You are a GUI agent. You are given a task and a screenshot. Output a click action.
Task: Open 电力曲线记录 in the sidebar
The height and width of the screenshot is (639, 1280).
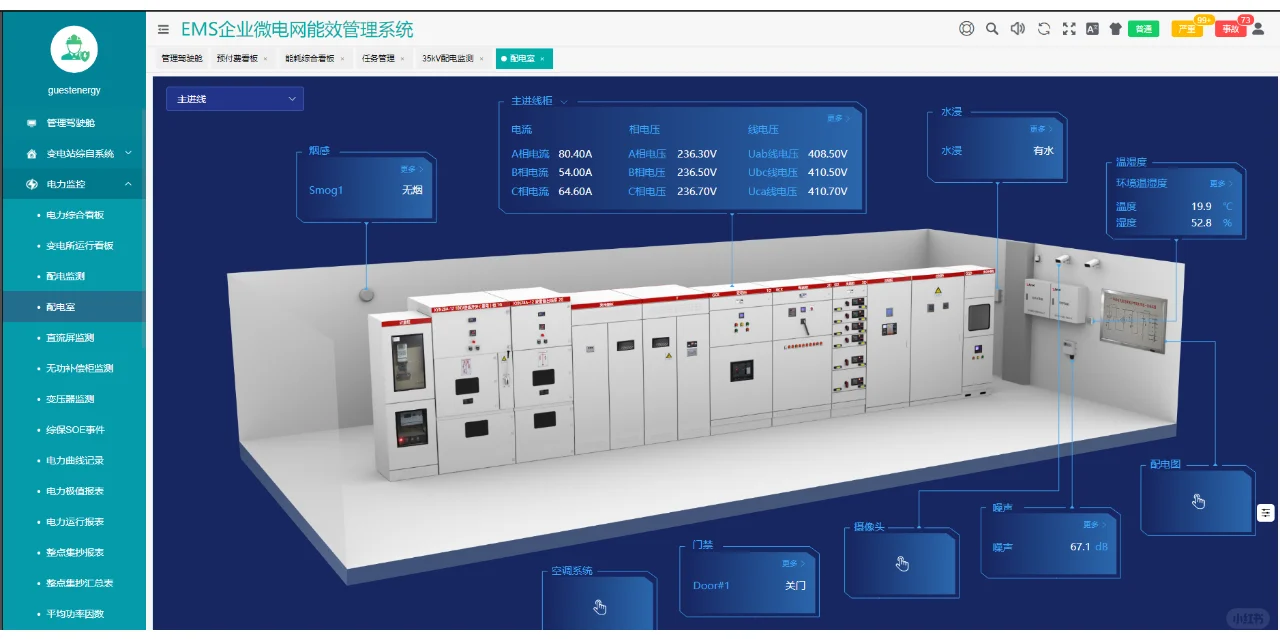pos(75,461)
